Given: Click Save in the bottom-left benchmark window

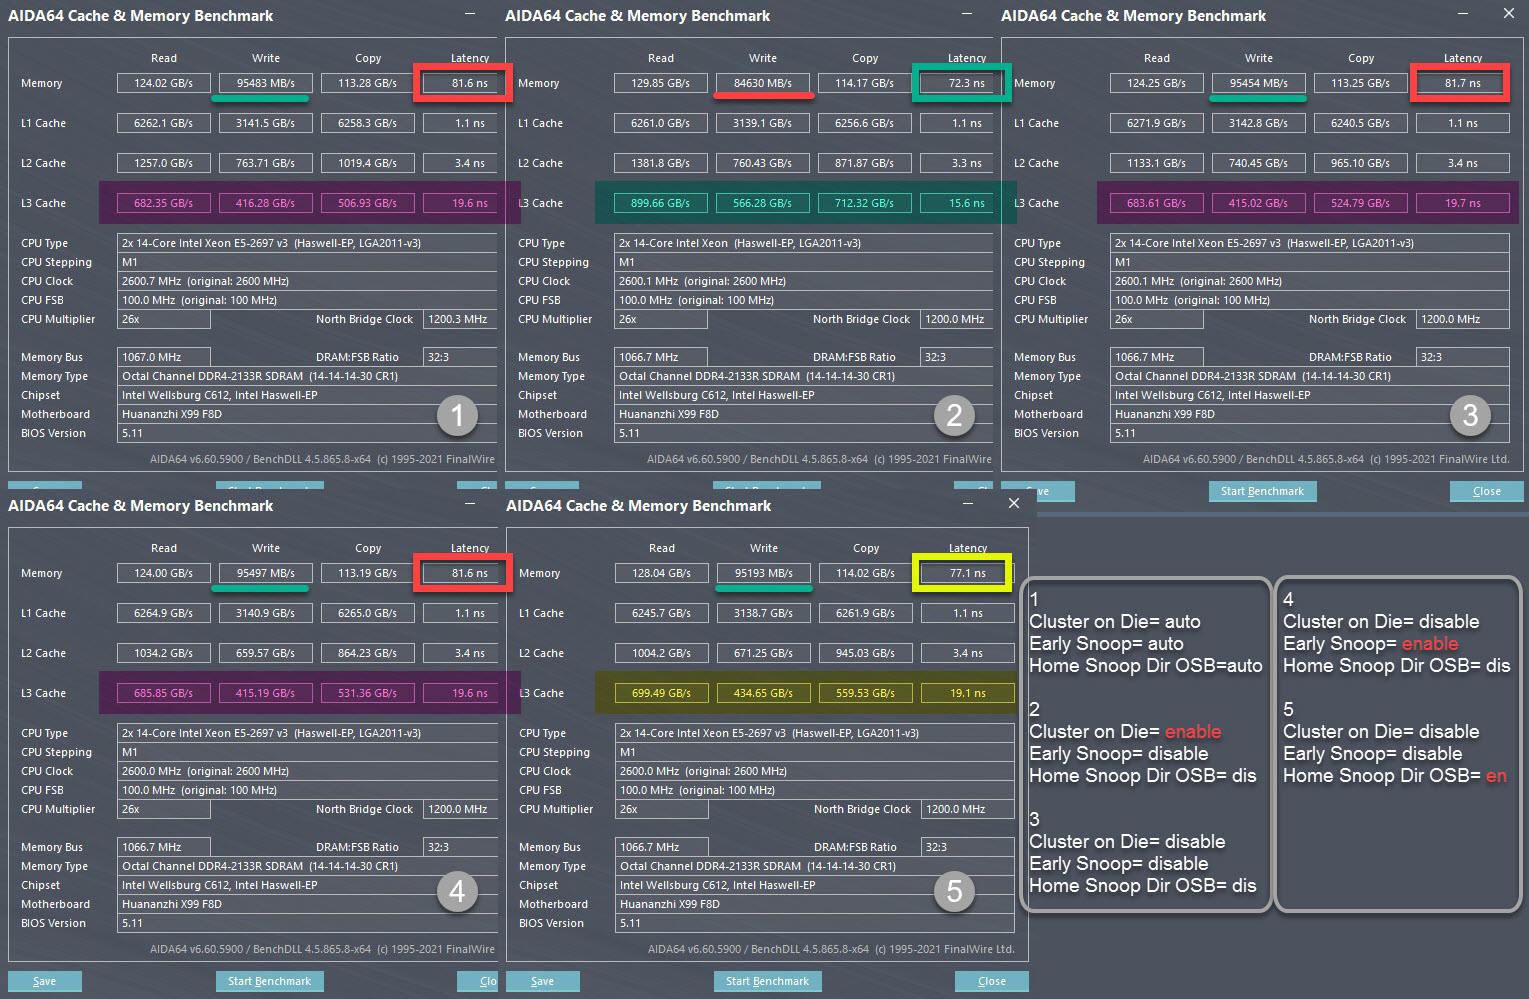Looking at the screenshot, I should pos(44,981).
